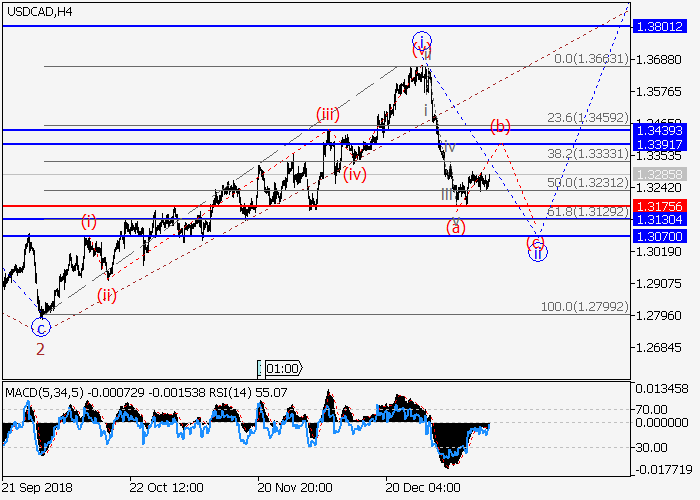Click the 100.0(1.27992) Fibonacci label
Image resolution: width=700 pixels, height=500 pixels.
coord(584,307)
